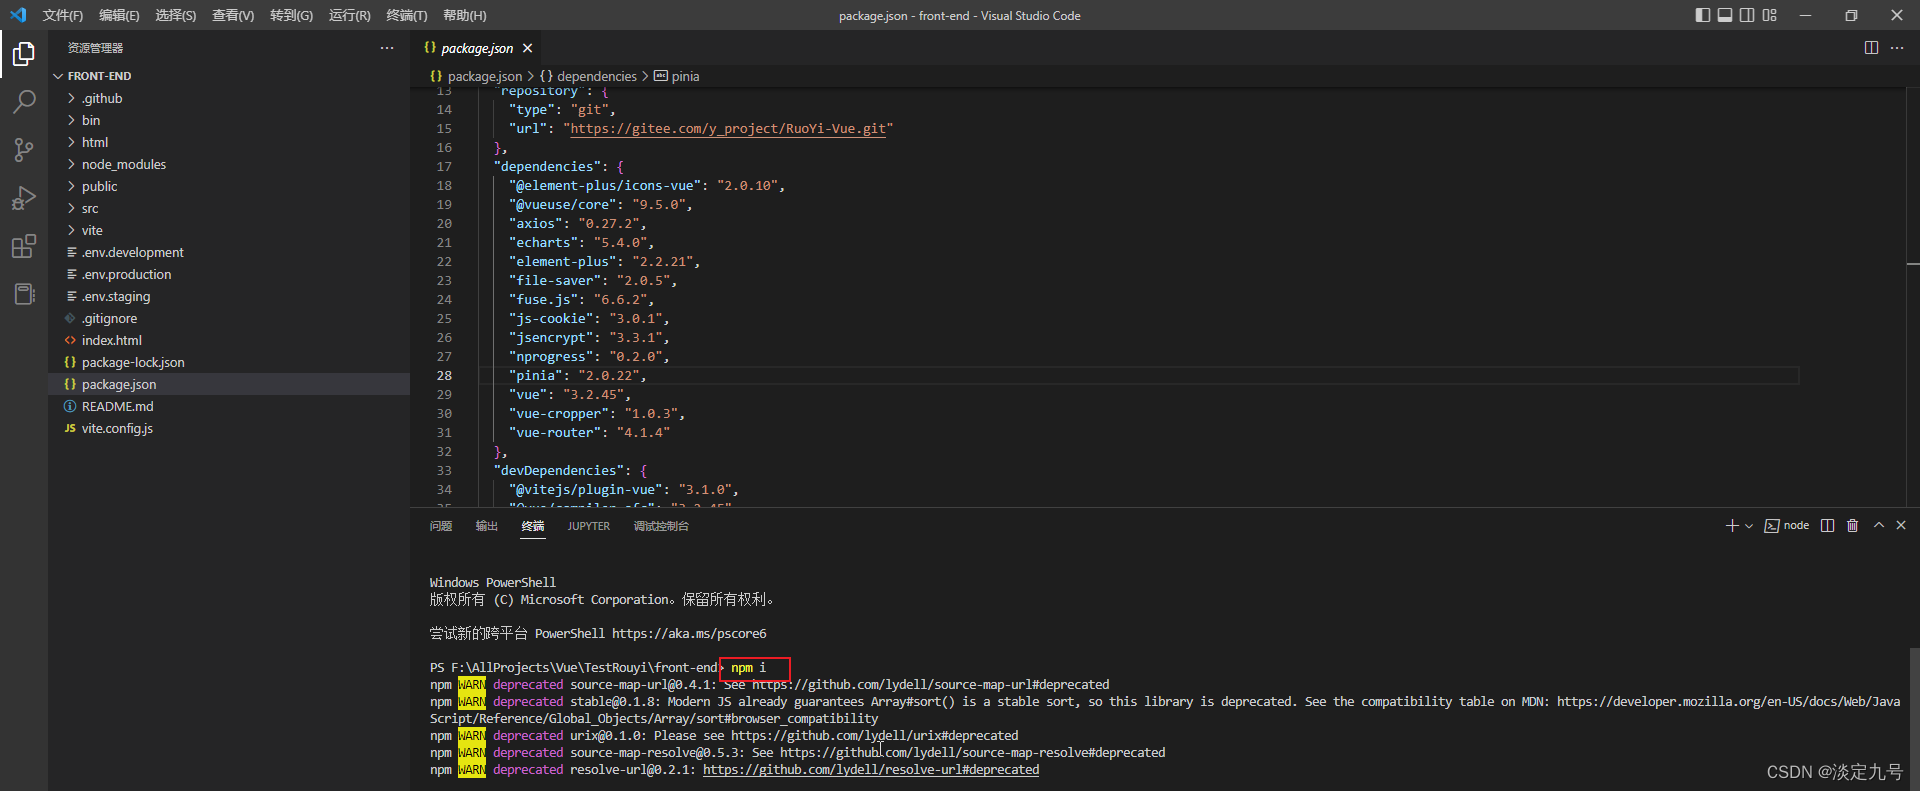1920x791 pixels.
Task: Switch to the 终端 panel tab
Action: tap(533, 526)
